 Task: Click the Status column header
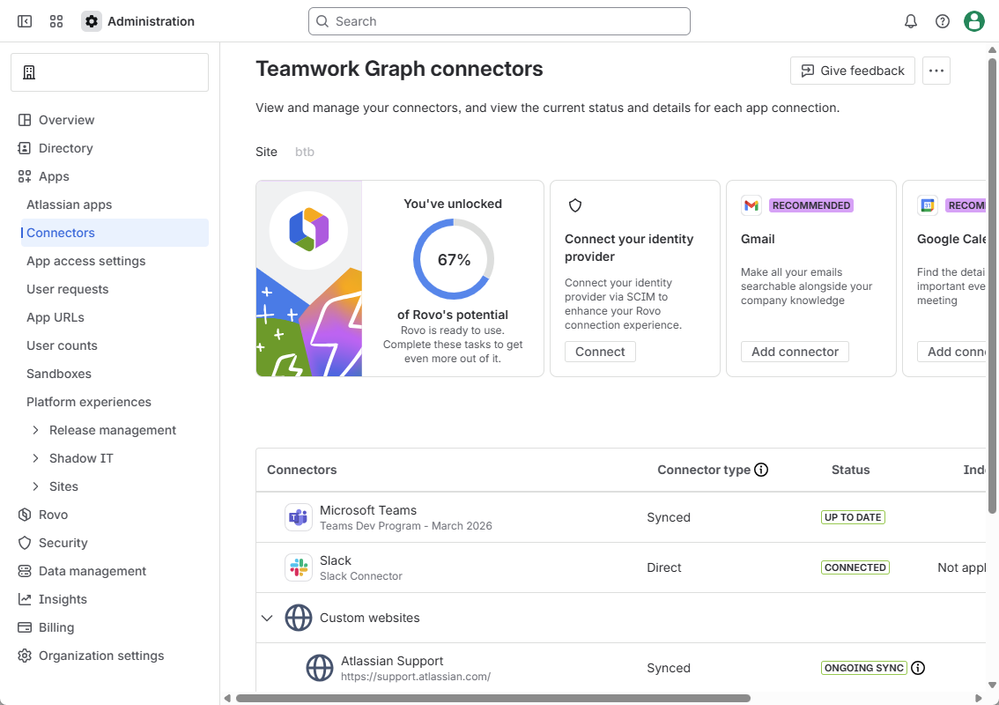850,469
